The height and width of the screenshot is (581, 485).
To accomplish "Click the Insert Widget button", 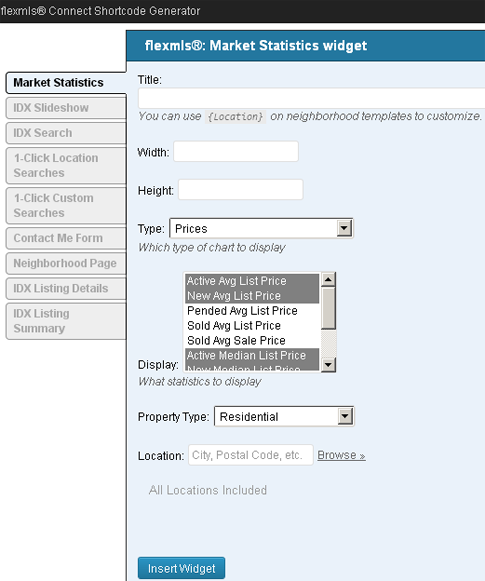I will 181,568.
